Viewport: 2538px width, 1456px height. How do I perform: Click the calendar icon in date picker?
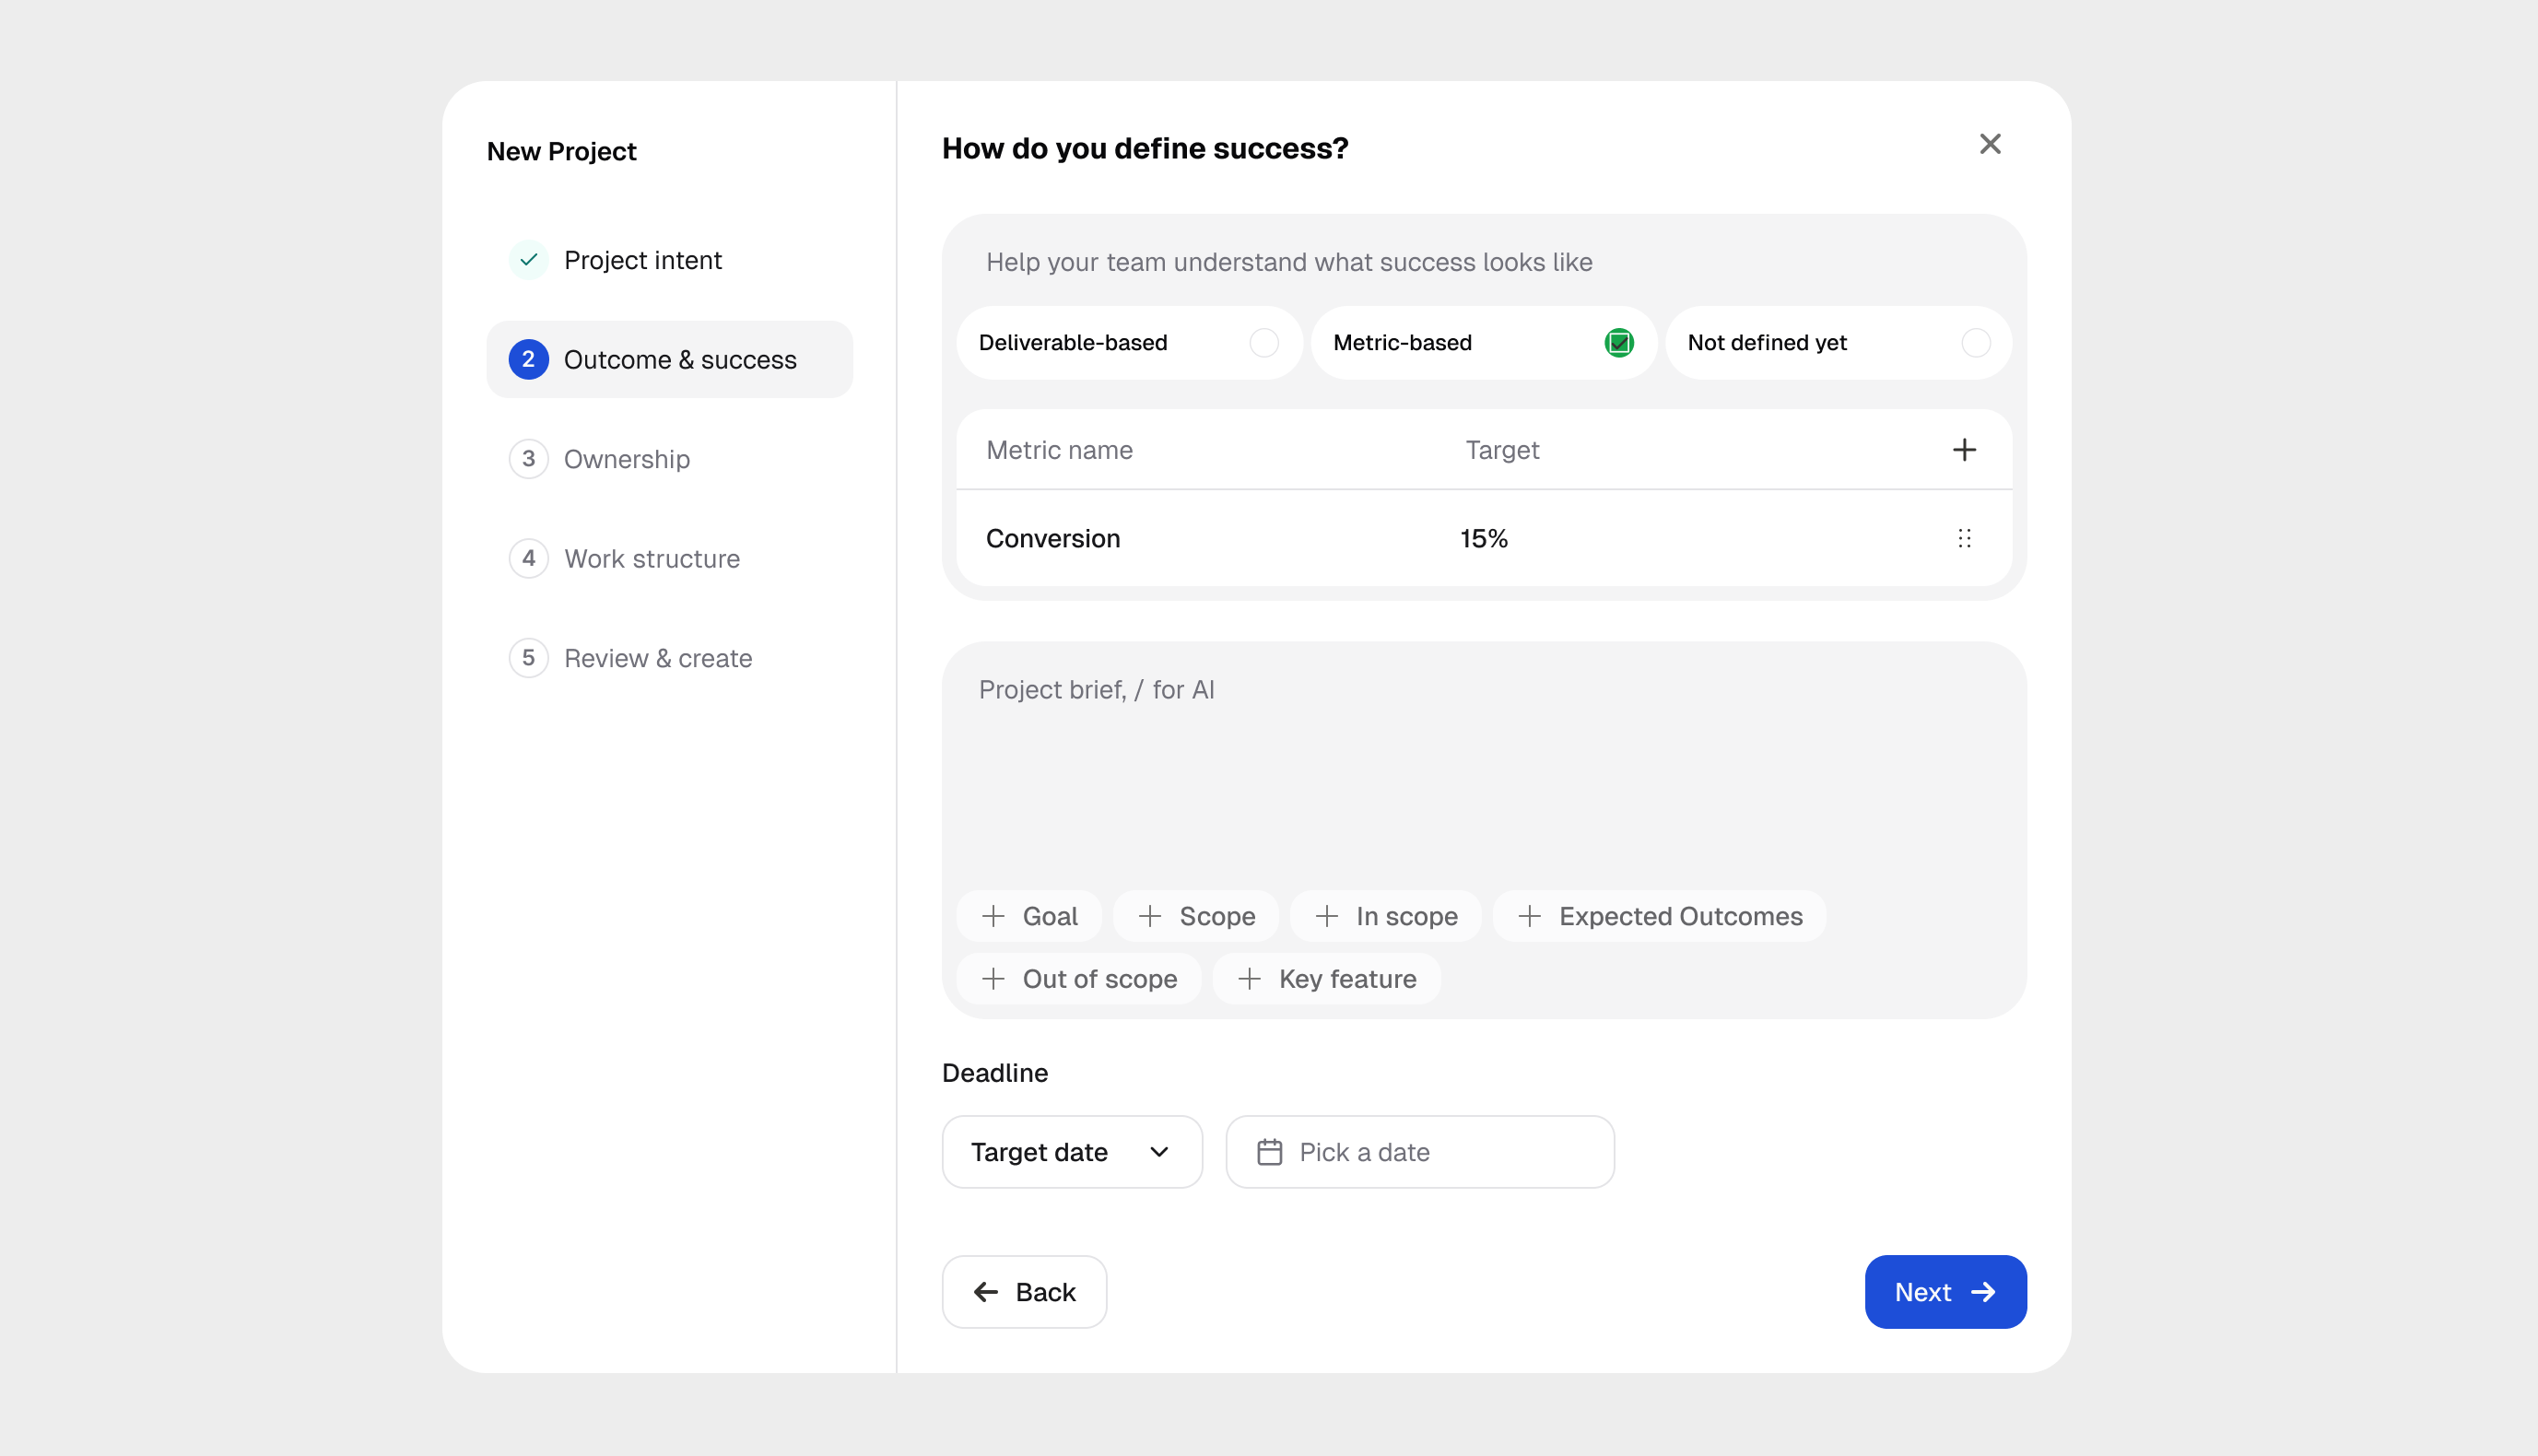1269,1152
